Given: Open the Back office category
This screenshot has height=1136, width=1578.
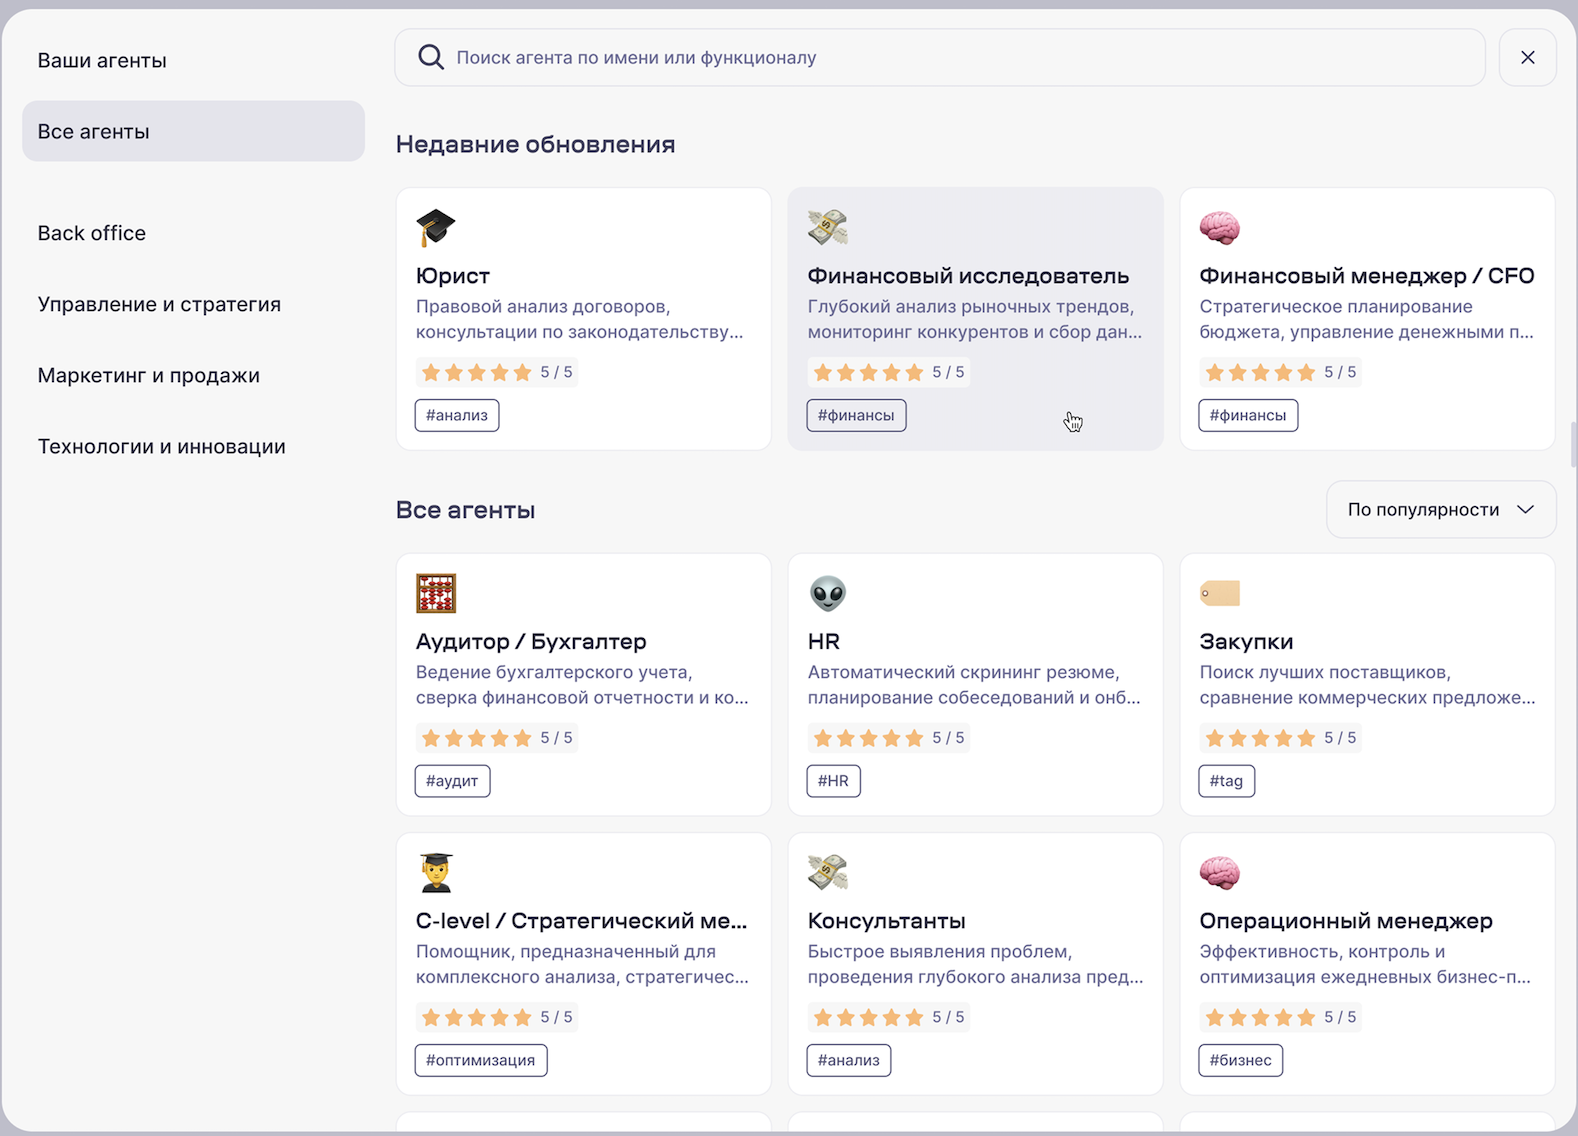Looking at the screenshot, I should 92,233.
